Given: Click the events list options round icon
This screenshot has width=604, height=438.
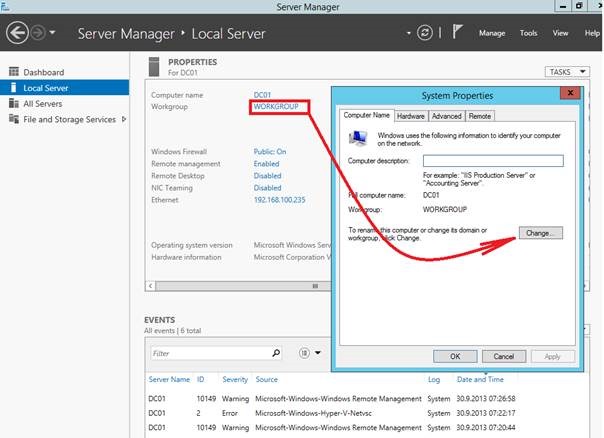Looking at the screenshot, I should point(304,352).
